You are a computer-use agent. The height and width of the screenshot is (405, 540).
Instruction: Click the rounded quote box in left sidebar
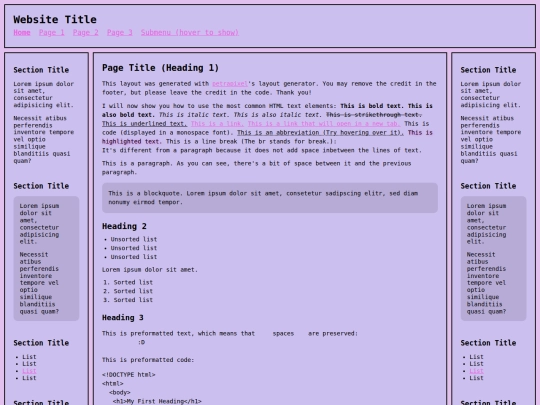pyautogui.click(x=46, y=259)
